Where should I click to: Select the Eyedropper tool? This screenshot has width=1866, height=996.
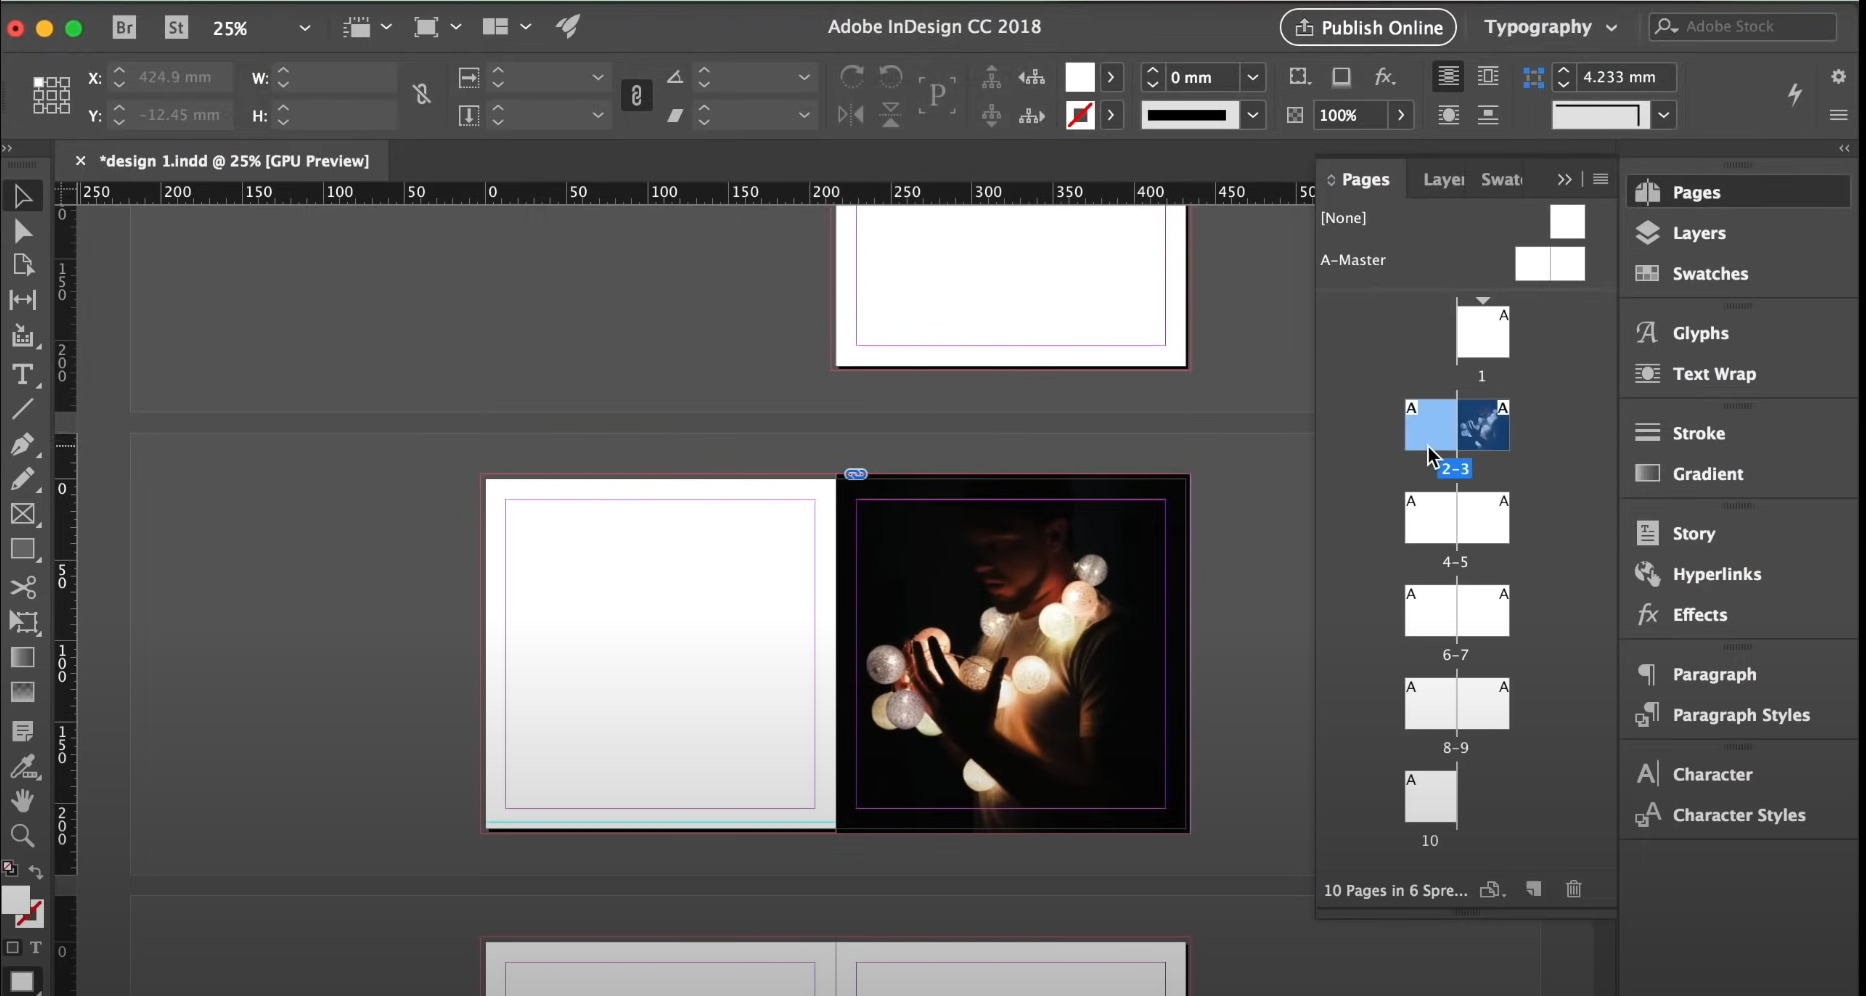tap(23, 767)
